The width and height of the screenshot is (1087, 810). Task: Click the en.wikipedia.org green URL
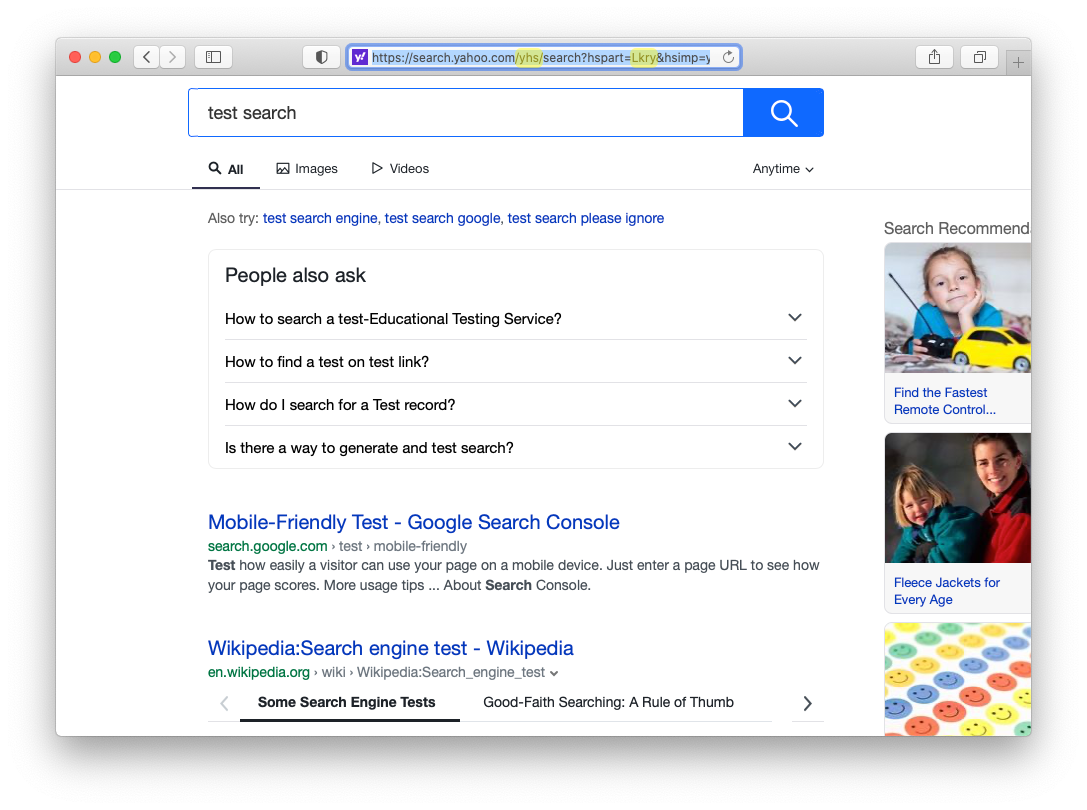[x=259, y=673]
